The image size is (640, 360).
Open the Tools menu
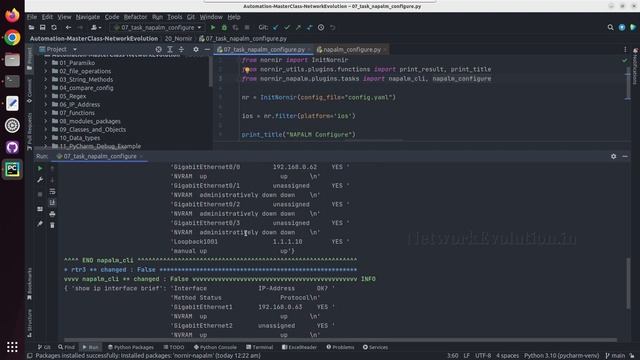175,17
